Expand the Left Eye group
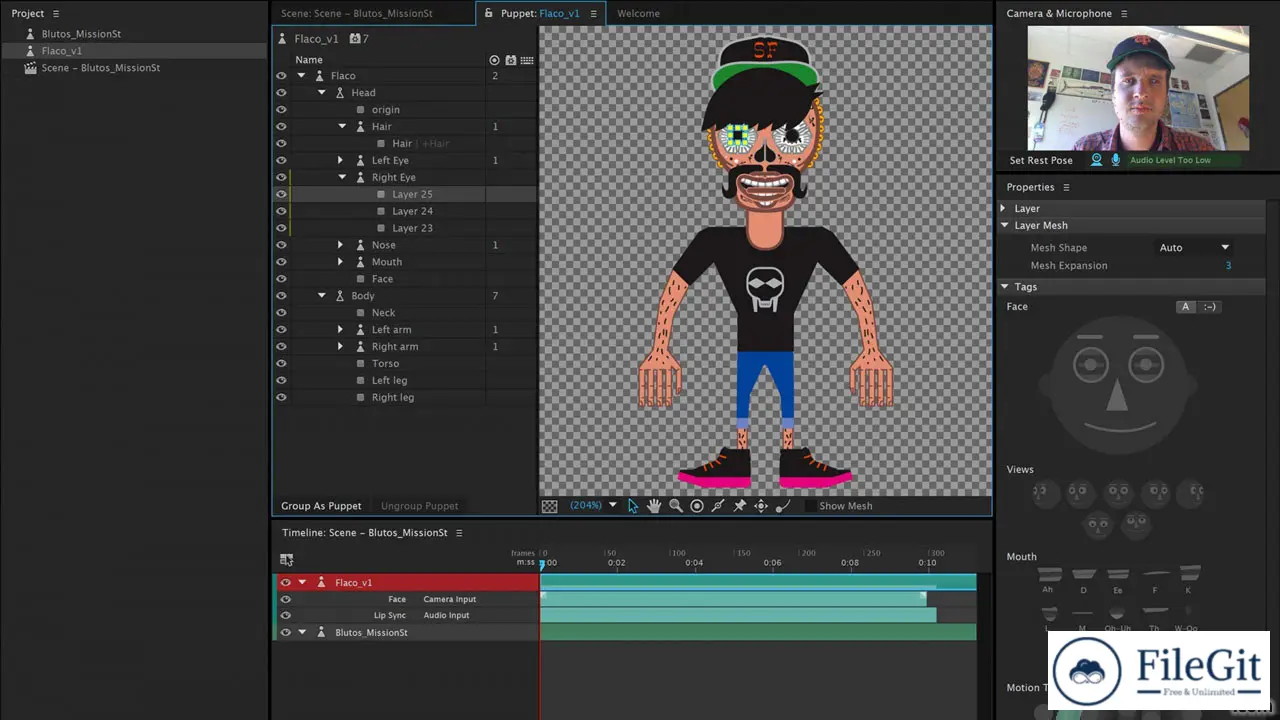Image resolution: width=1280 pixels, height=720 pixels. 340,161
